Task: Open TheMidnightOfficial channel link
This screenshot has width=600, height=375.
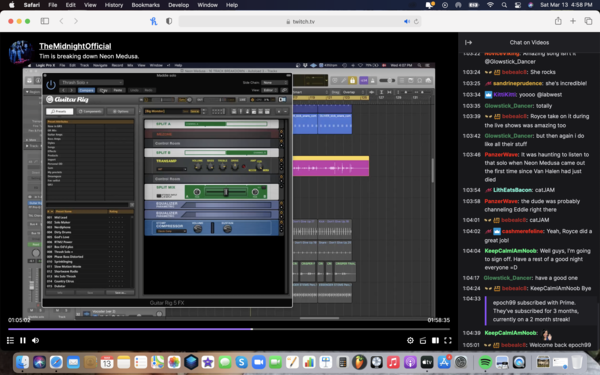Action: pos(75,46)
